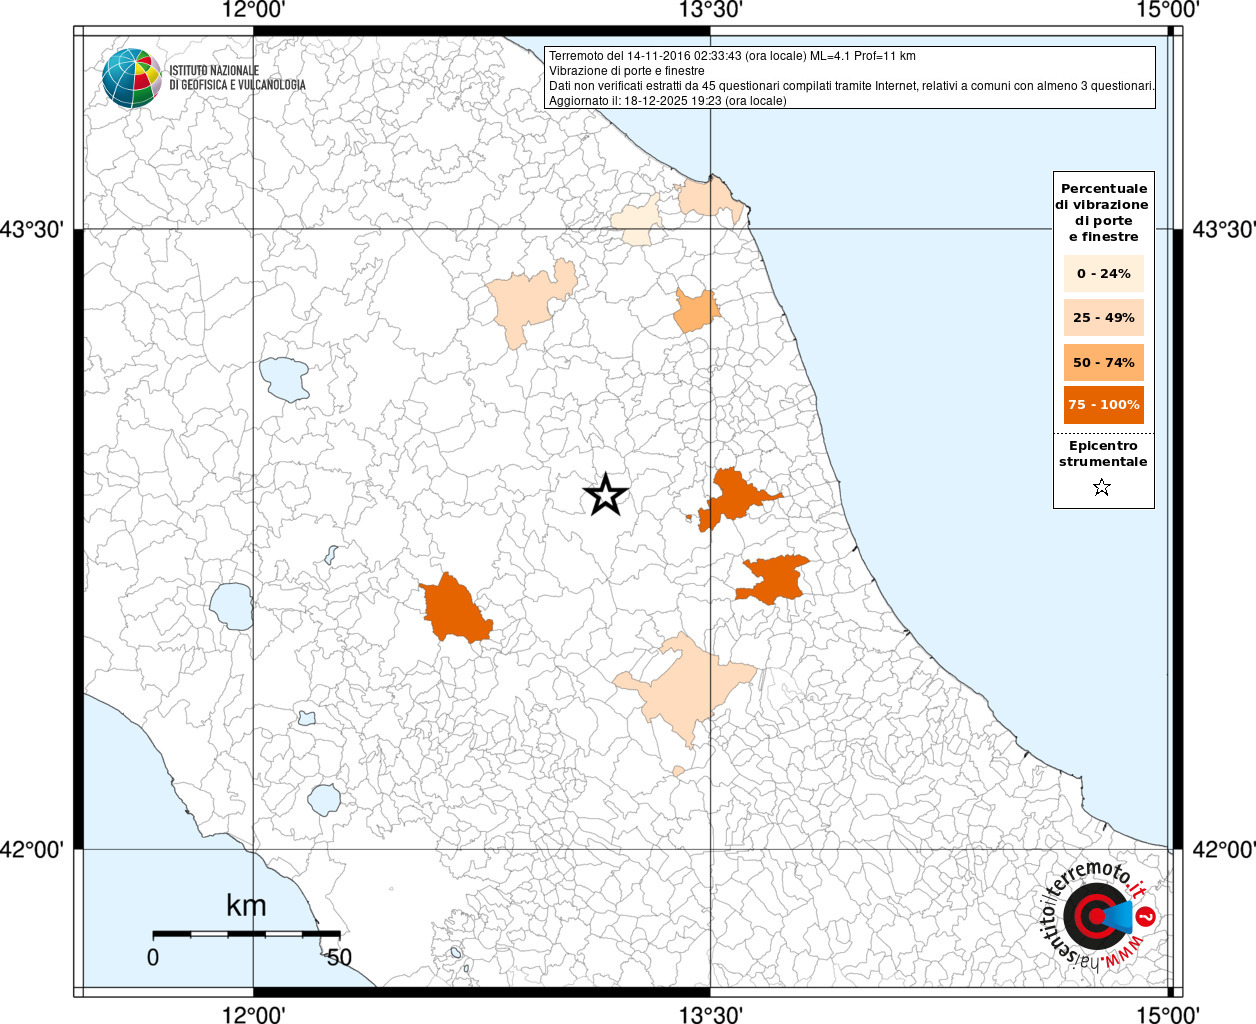Screen dimensions: 1256x1024
Task: Click the scale bar '0' label
Action: (x=153, y=957)
